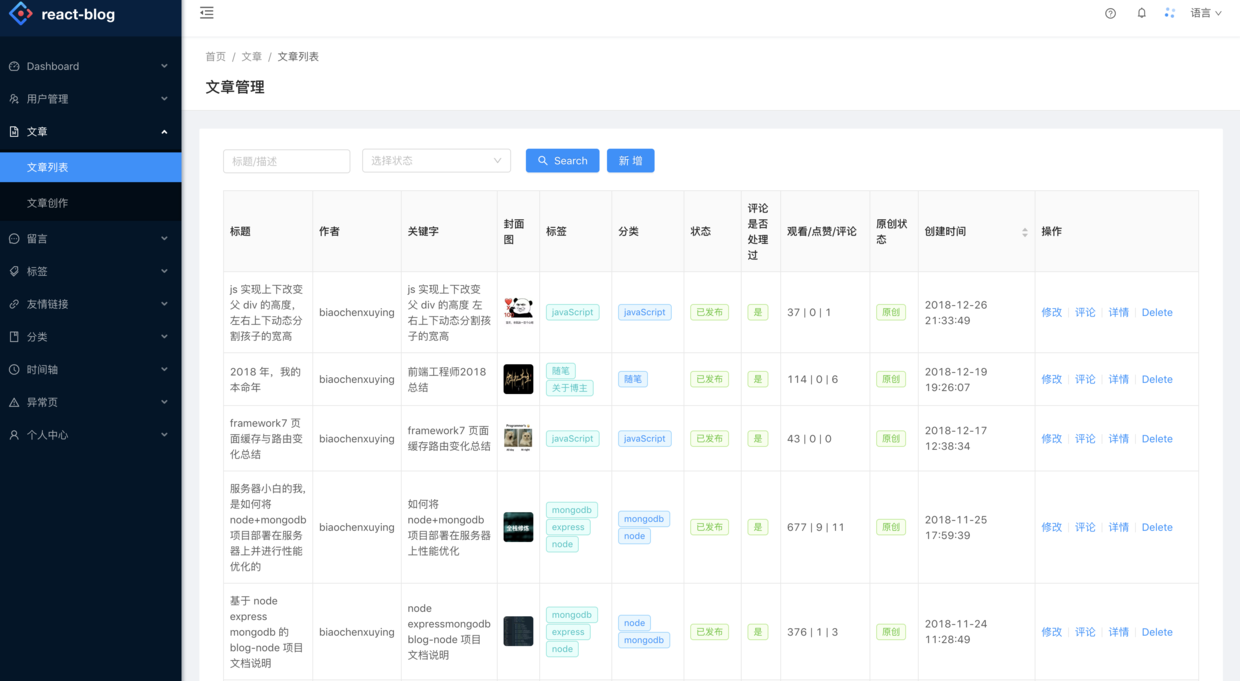This screenshot has height=681, width=1240.
Task: Click Delete for the 2018-12-26 article
Action: (1156, 313)
